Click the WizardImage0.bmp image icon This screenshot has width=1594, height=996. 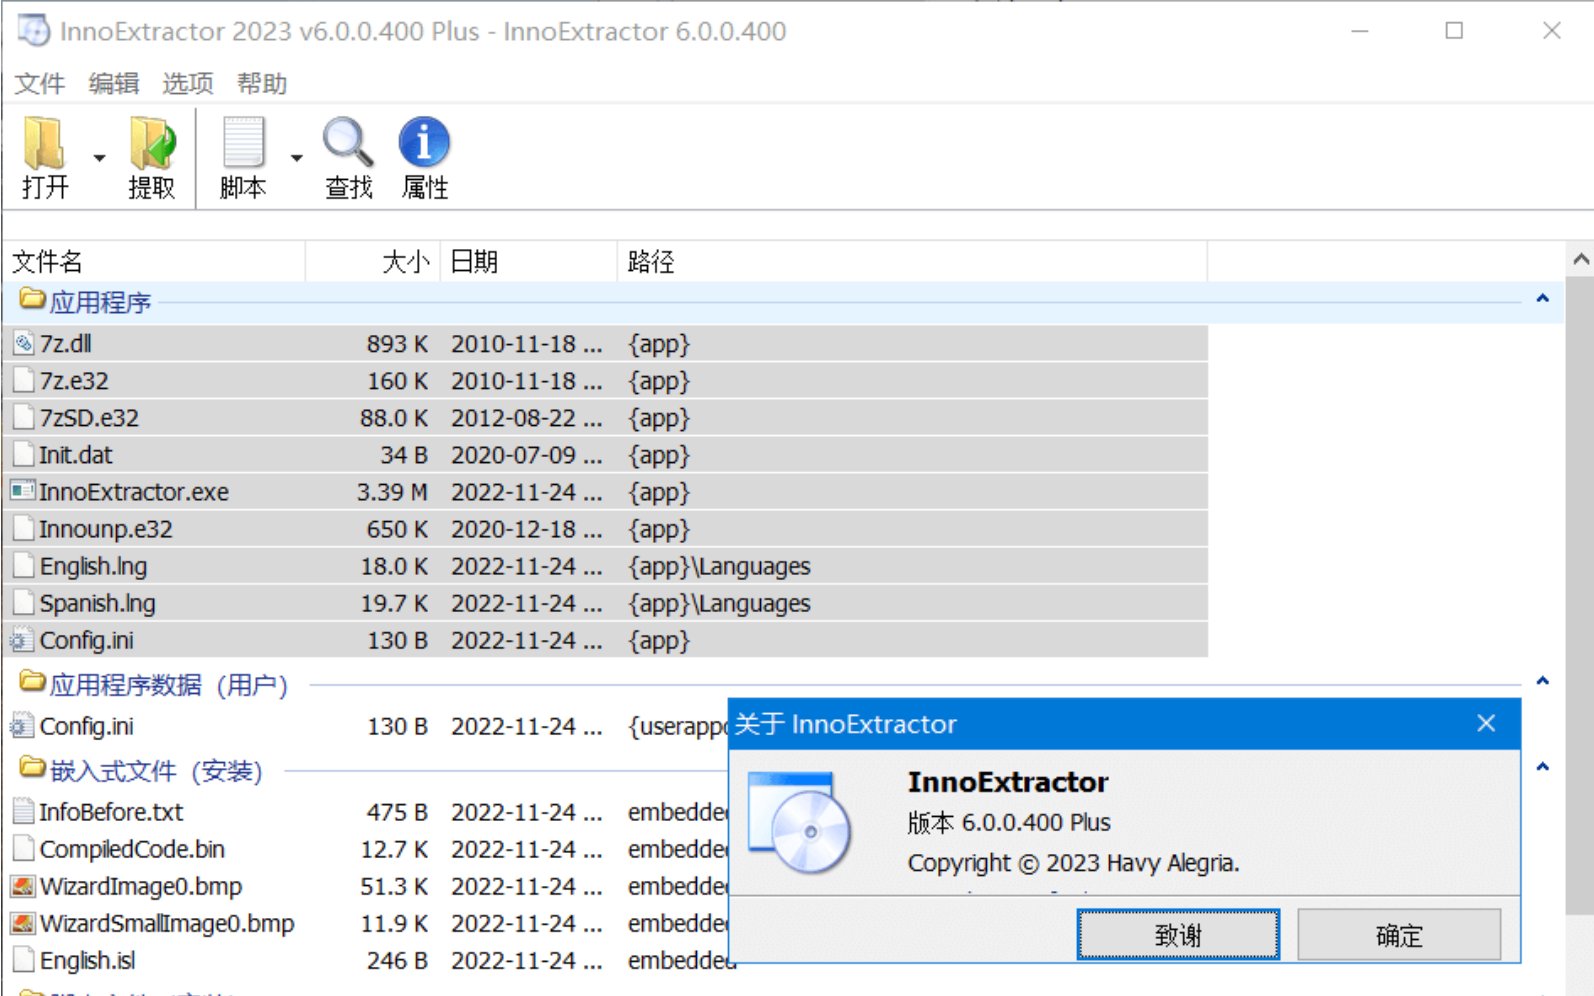pos(22,886)
